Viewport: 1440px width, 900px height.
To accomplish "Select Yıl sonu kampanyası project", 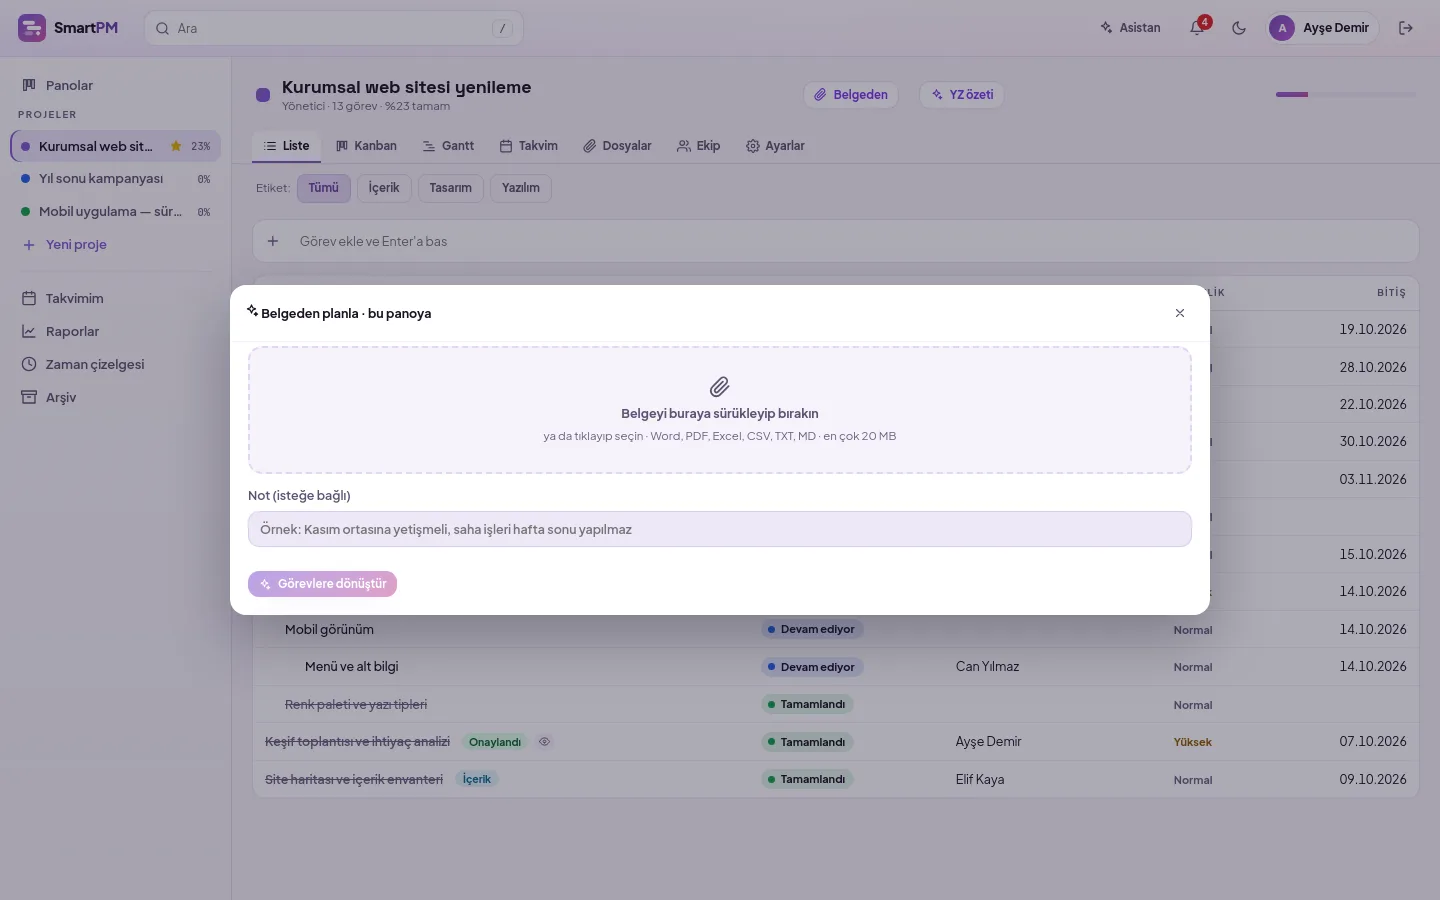I will tap(115, 179).
